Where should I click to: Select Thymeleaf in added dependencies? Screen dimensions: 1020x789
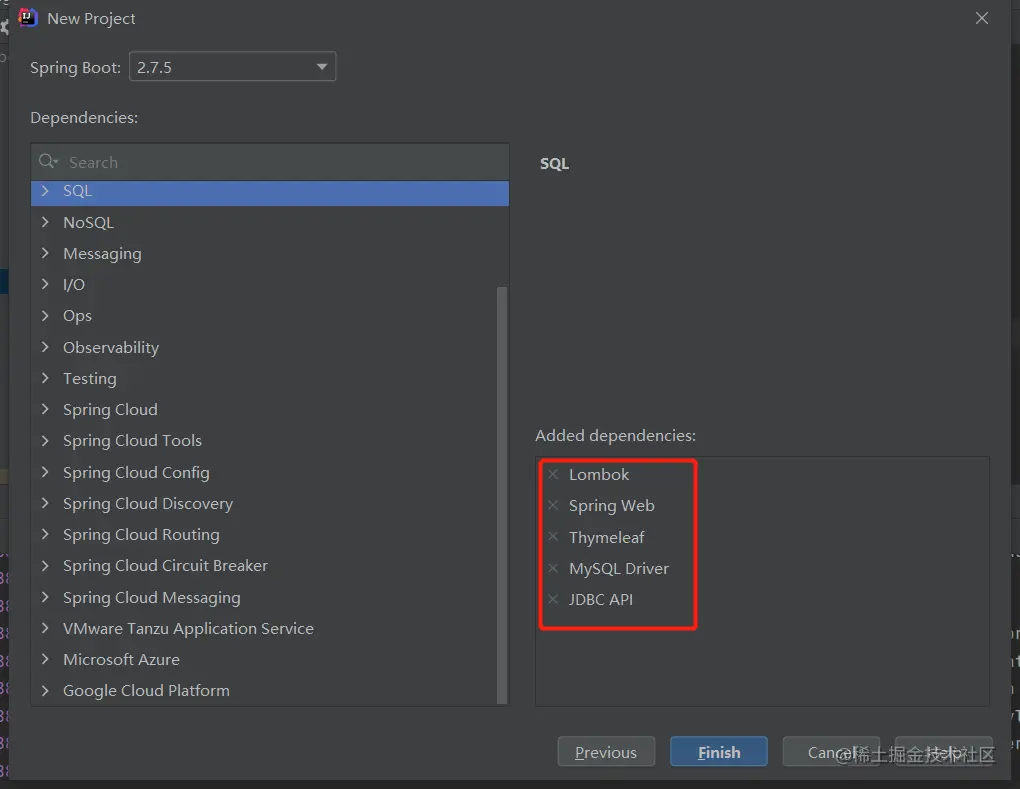click(x=606, y=537)
